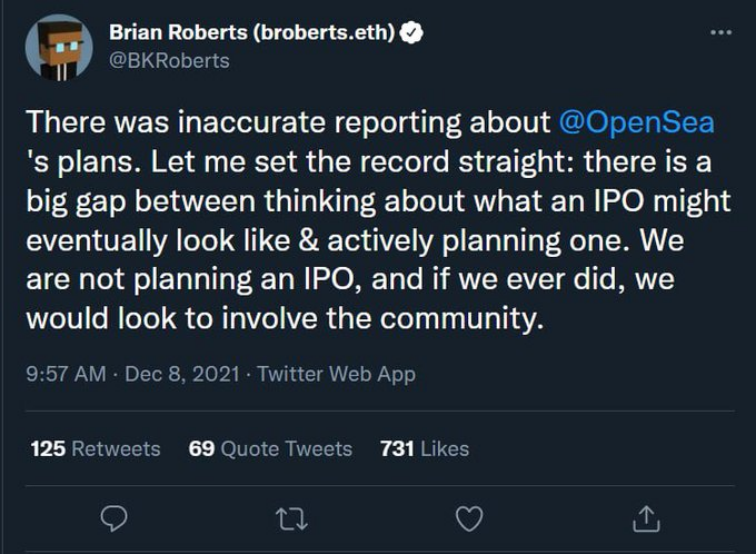Open the @OpenSea mention link
This screenshot has height=554, width=756.
click(637, 122)
